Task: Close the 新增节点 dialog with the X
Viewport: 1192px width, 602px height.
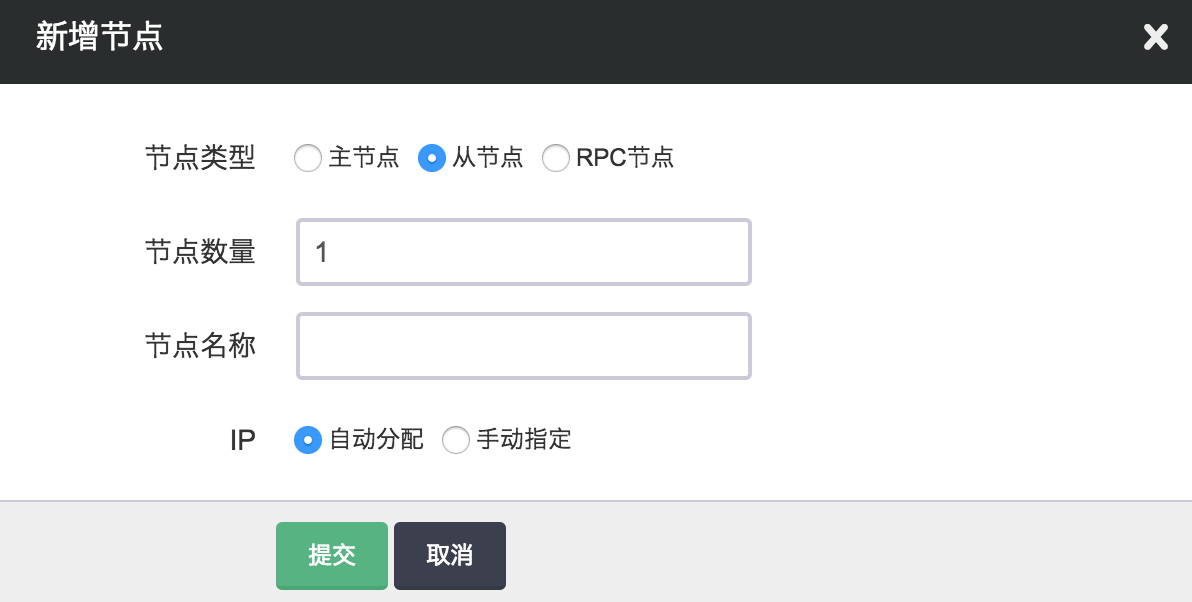Action: (1156, 38)
